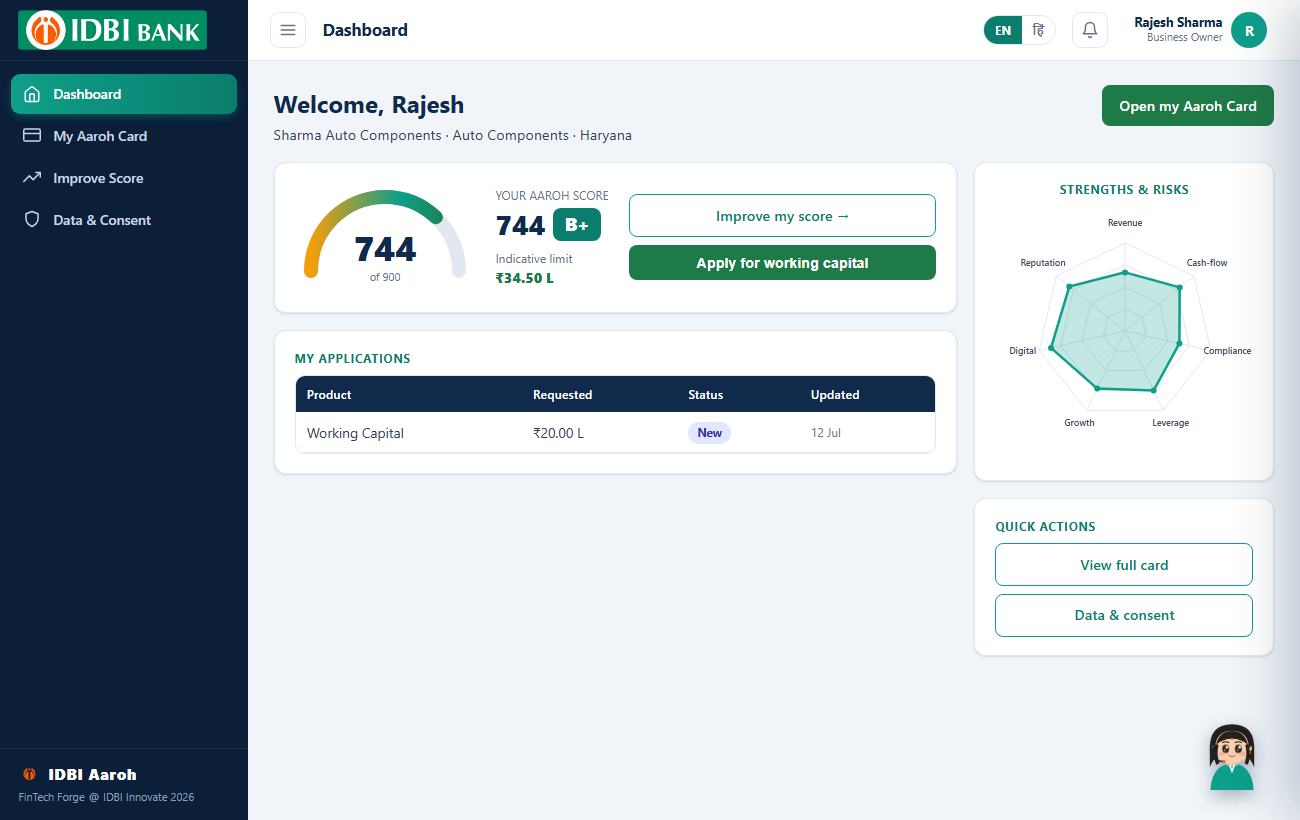Image resolution: width=1300 pixels, height=820 pixels.
Task: Switch language to Hindi
Action: click(x=1039, y=30)
